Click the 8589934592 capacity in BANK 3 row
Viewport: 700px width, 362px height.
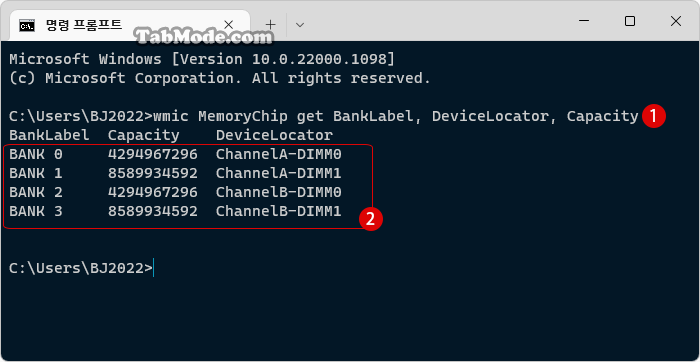tap(153, 211)
